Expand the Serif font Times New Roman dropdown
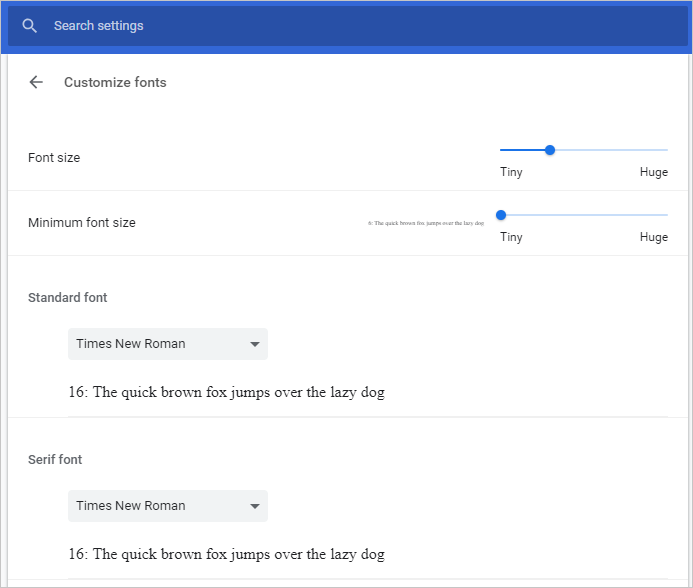693x588 pixels. click(168, 506)
